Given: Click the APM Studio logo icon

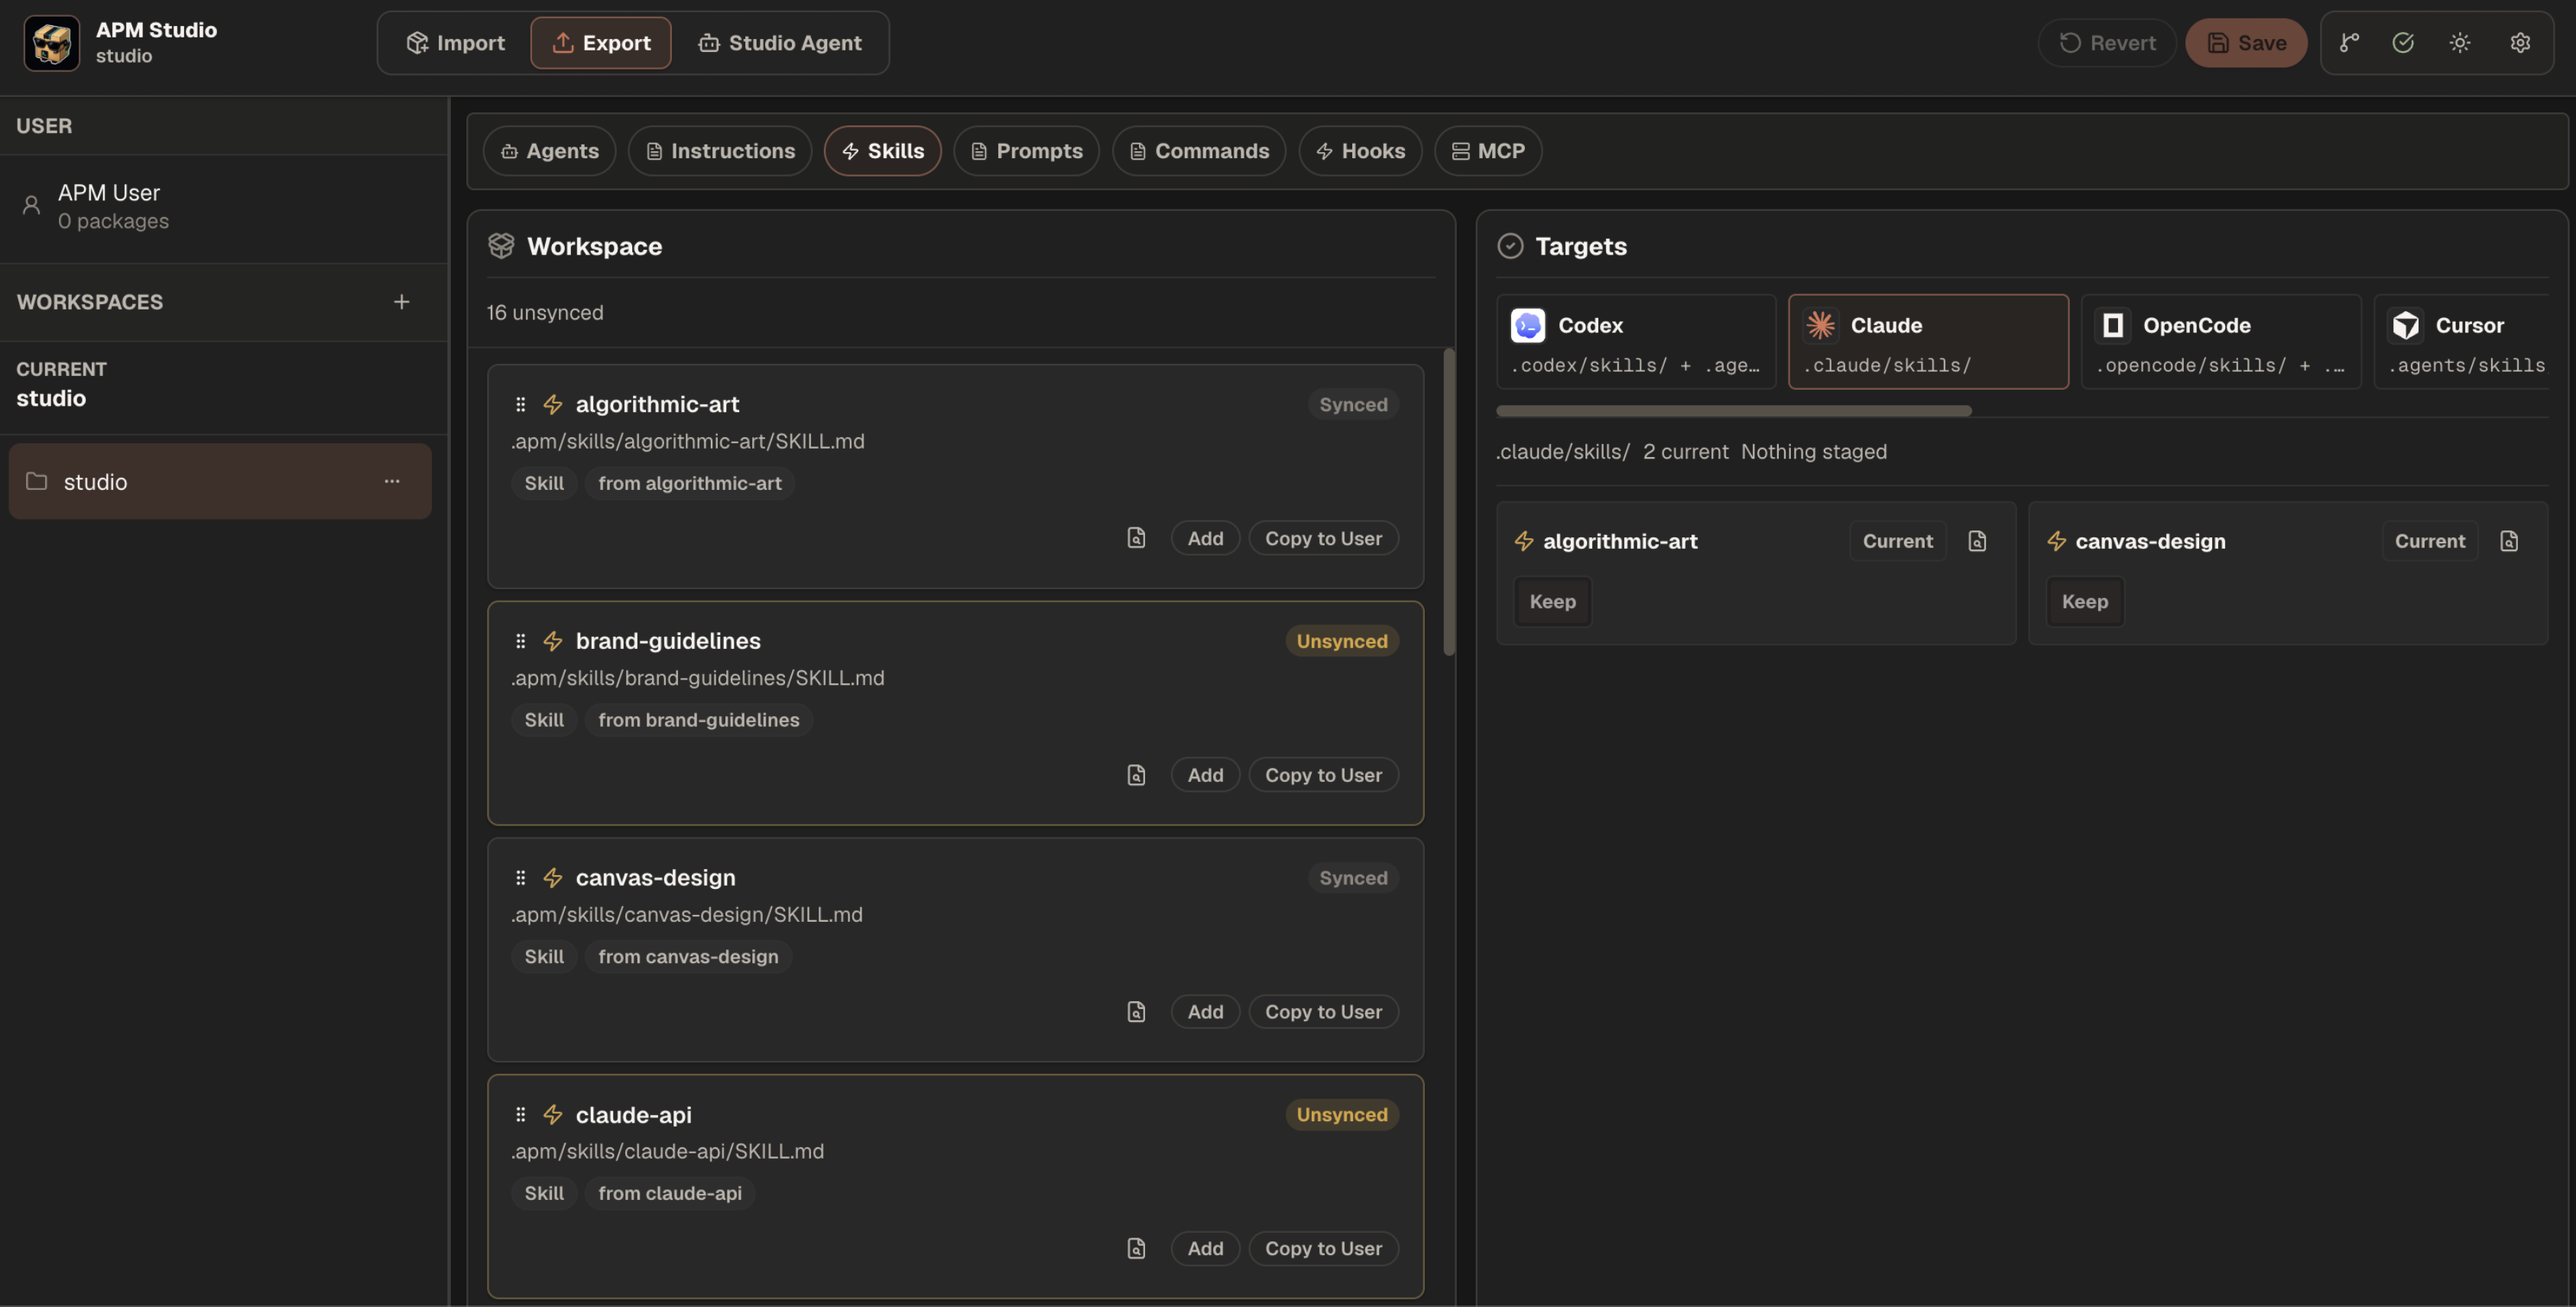Looking at the screenshot, I should (51, 43).
